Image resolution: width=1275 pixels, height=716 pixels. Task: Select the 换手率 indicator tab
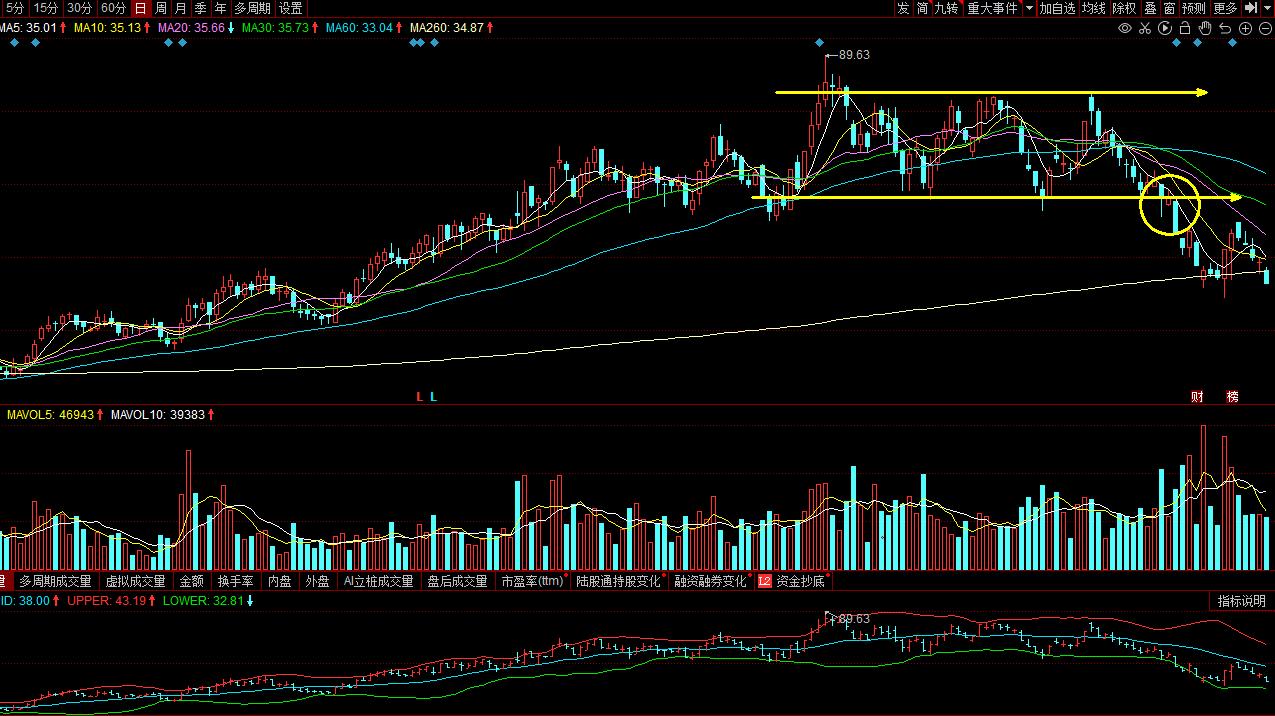(235, 581)
